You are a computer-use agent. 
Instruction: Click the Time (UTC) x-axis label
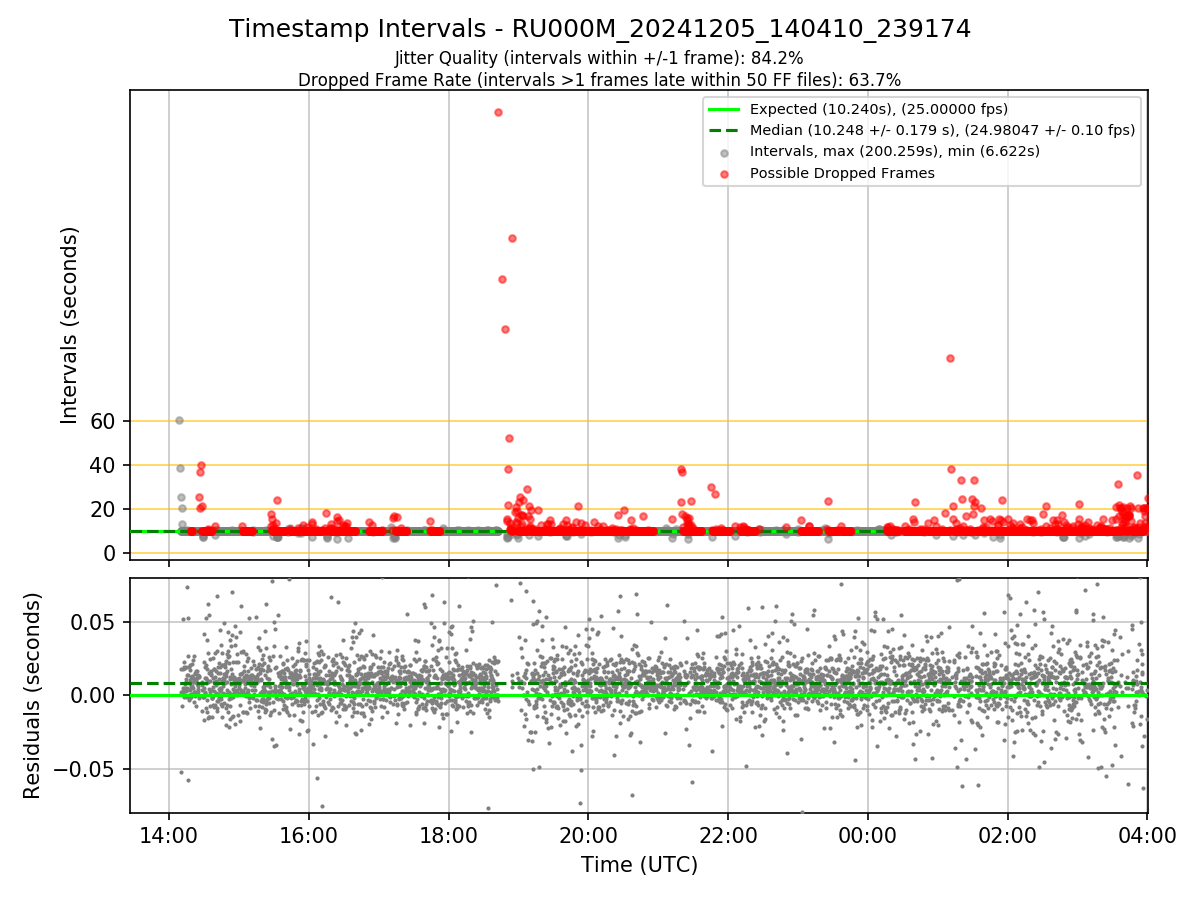[639, 866]
